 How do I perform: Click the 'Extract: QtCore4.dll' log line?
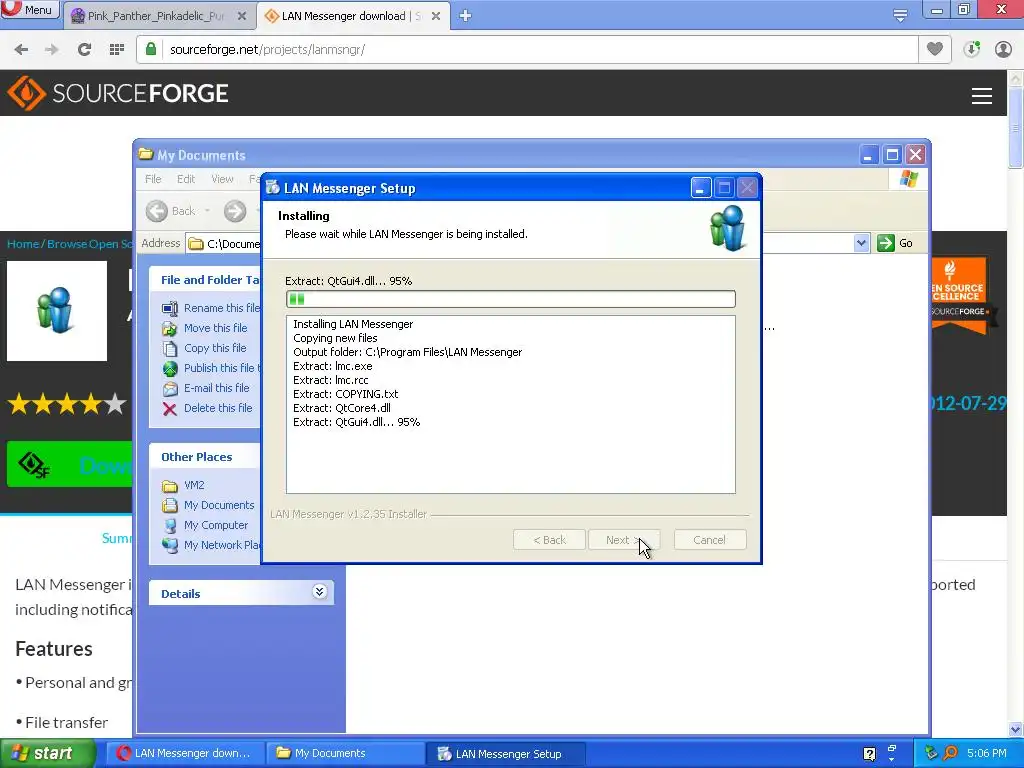coord(342,408)
